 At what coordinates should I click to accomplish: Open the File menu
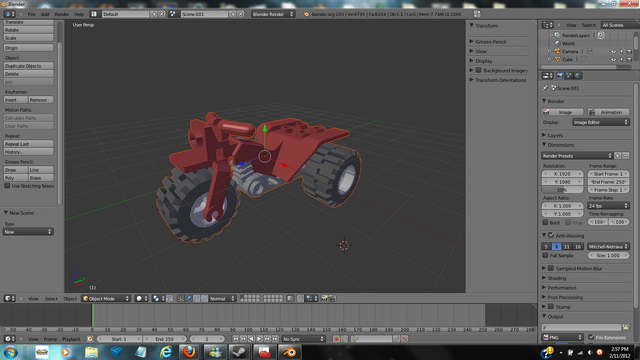[31, 14]
